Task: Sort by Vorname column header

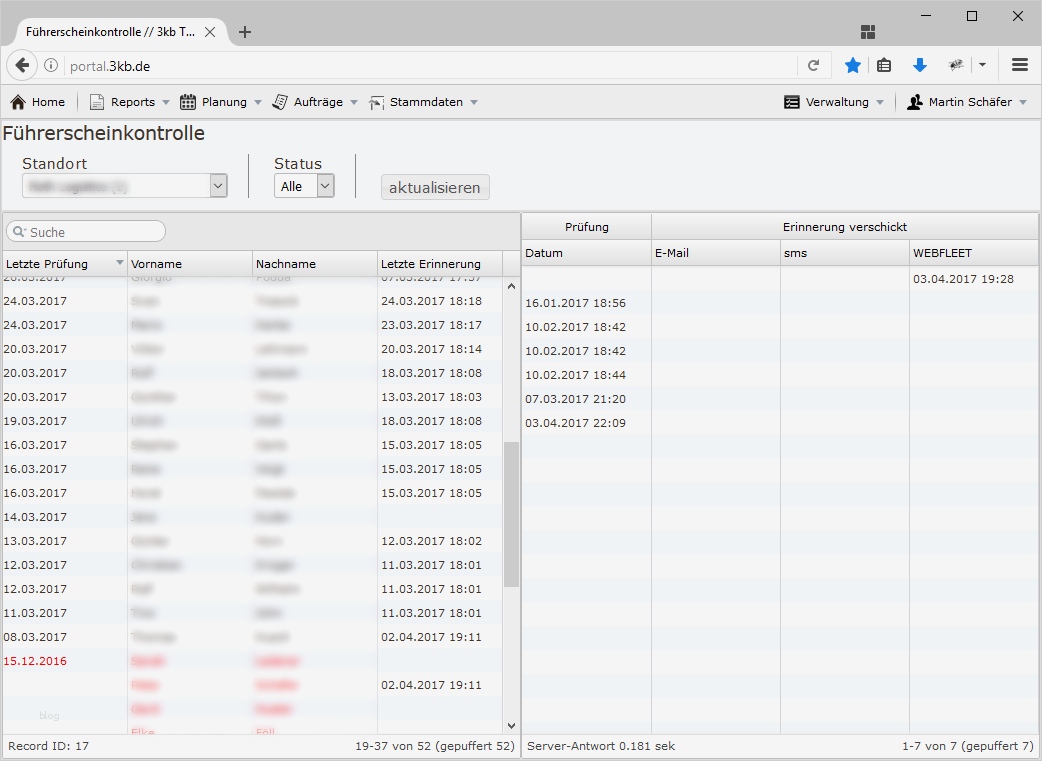Action: (x=189, y=264)
